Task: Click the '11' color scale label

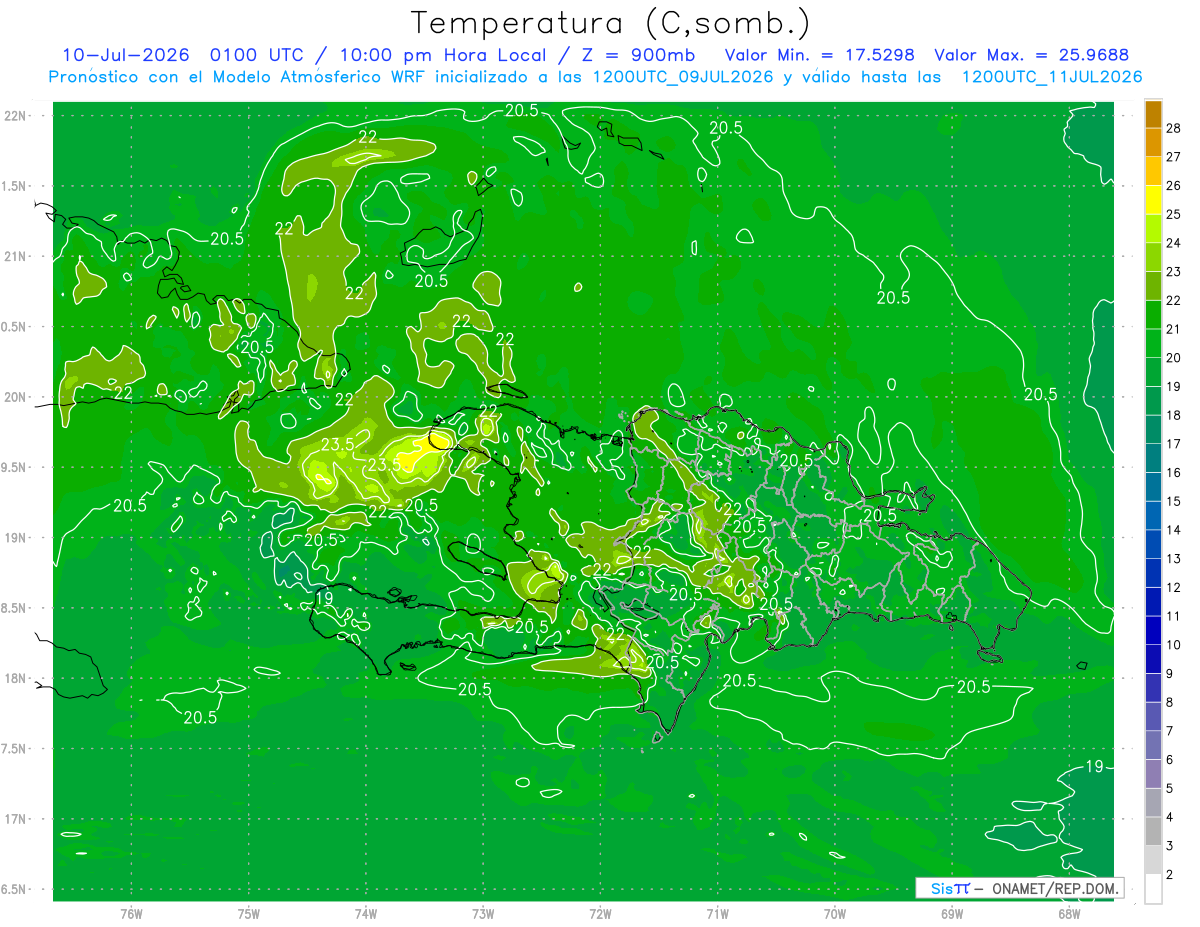Action: (1174, 616)
